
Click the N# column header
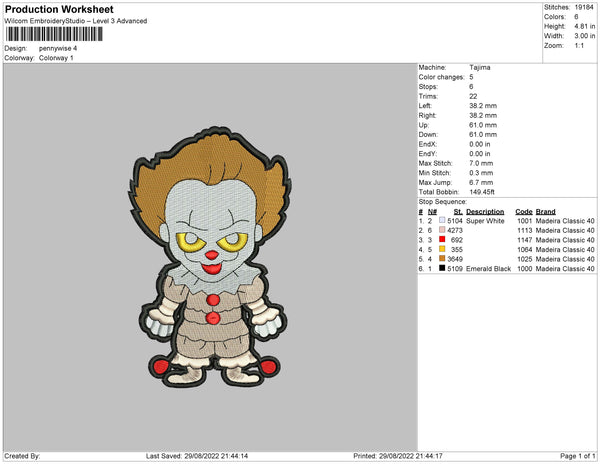pos(432,212)
